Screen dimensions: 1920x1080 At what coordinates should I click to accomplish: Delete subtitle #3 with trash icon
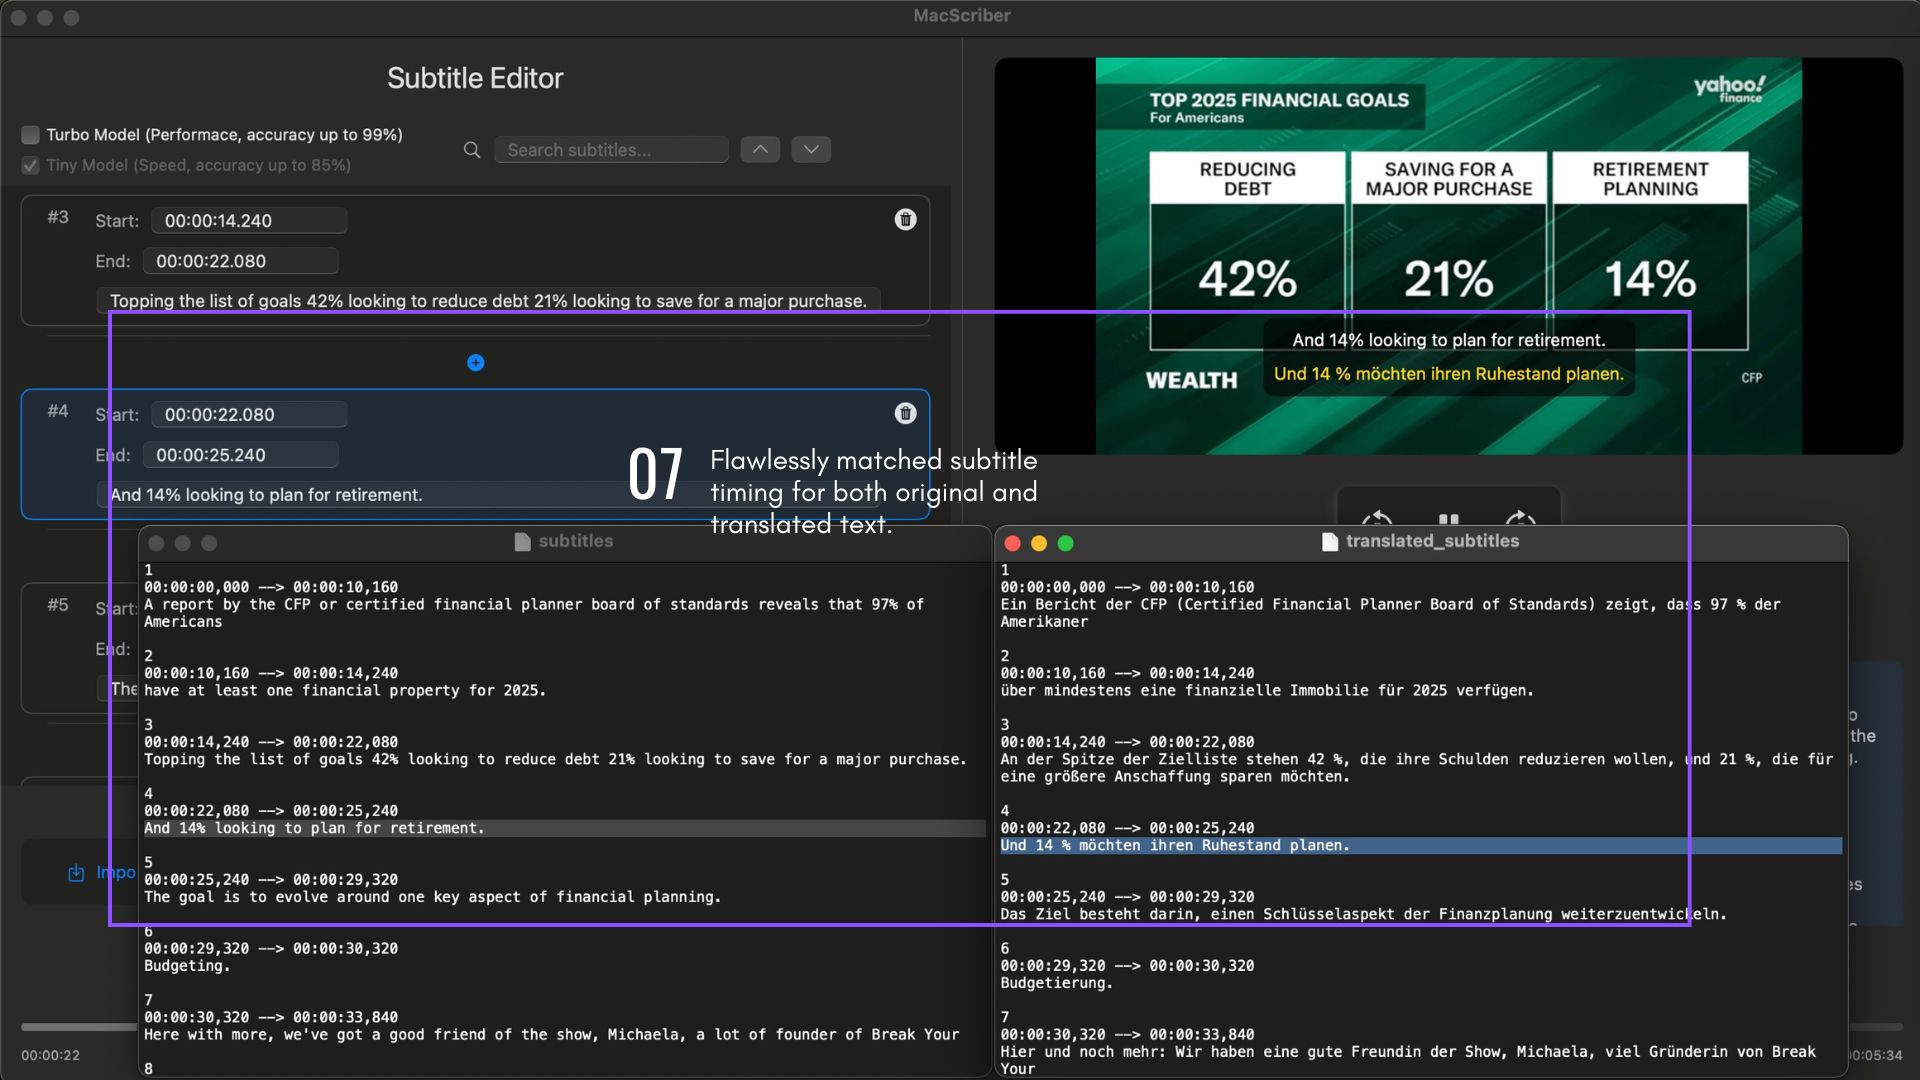[905, 220]
